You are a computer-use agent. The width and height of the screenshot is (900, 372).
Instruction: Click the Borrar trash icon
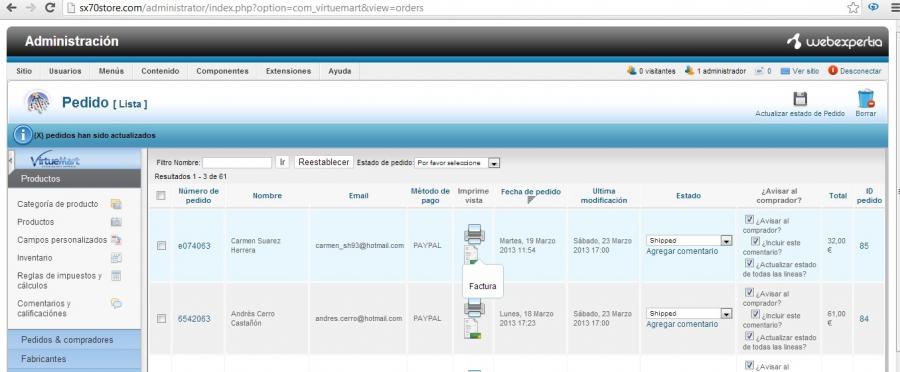[866, 99]
